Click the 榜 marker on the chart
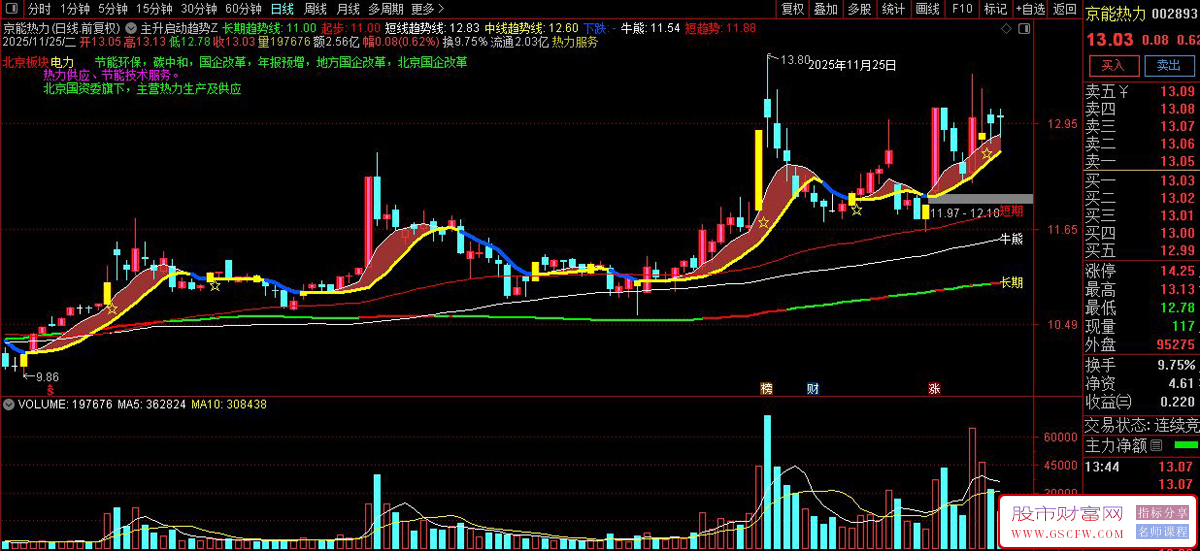The height and width of the screenshot is (551, 1200). click(767, 388)
